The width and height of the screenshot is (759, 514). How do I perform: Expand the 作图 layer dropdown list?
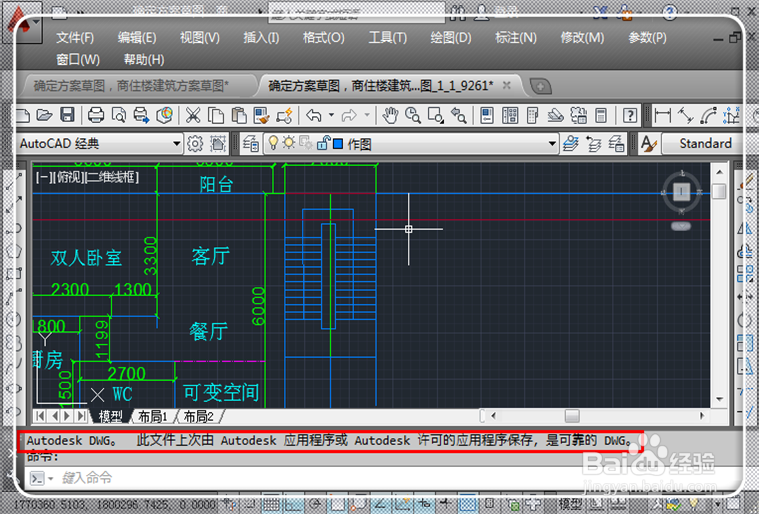[x=552, y=143]
